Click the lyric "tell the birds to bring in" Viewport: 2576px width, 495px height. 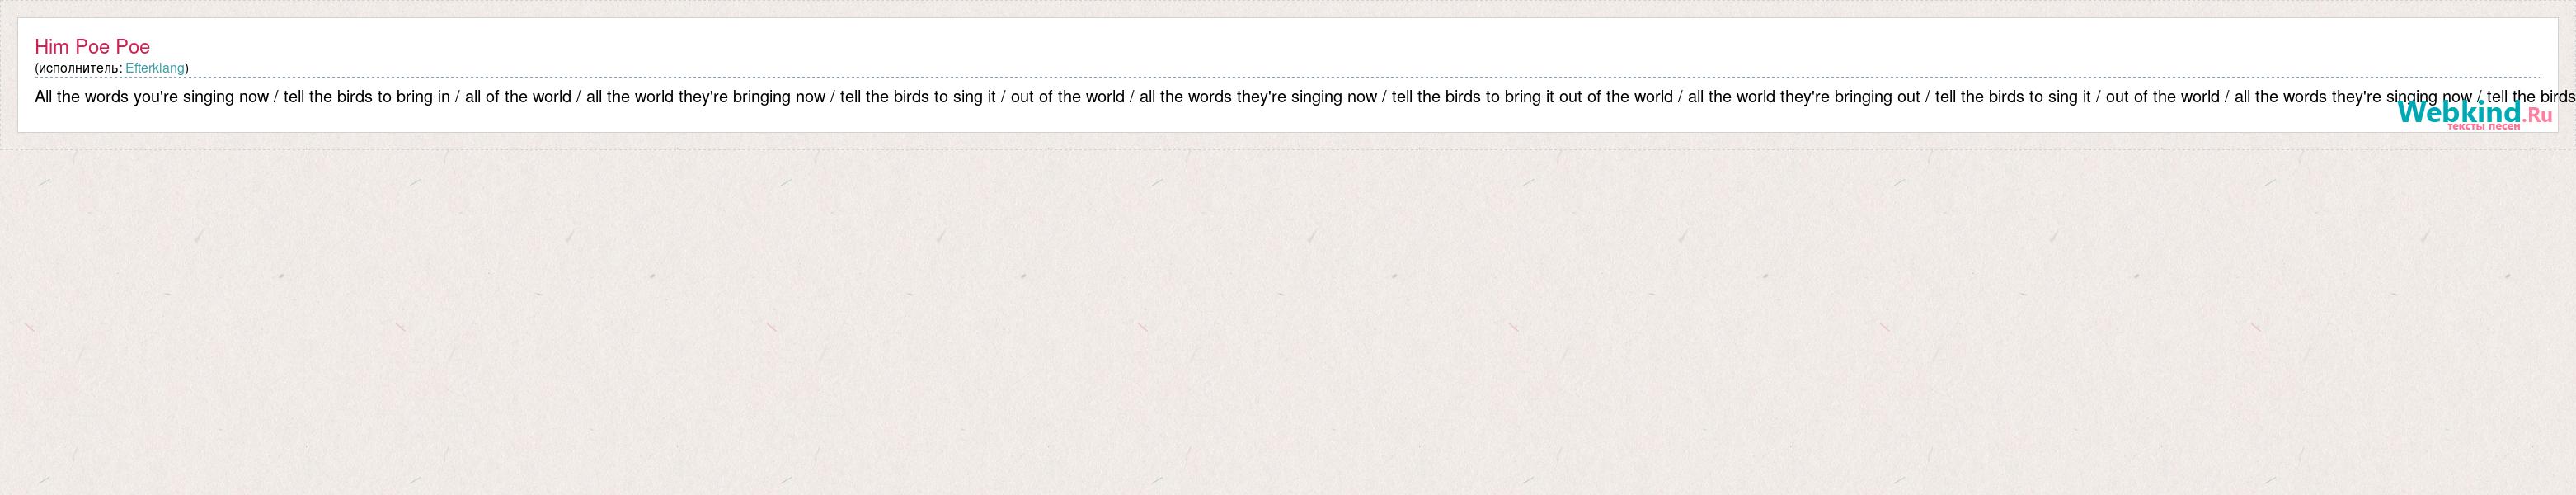click(367, 97)
